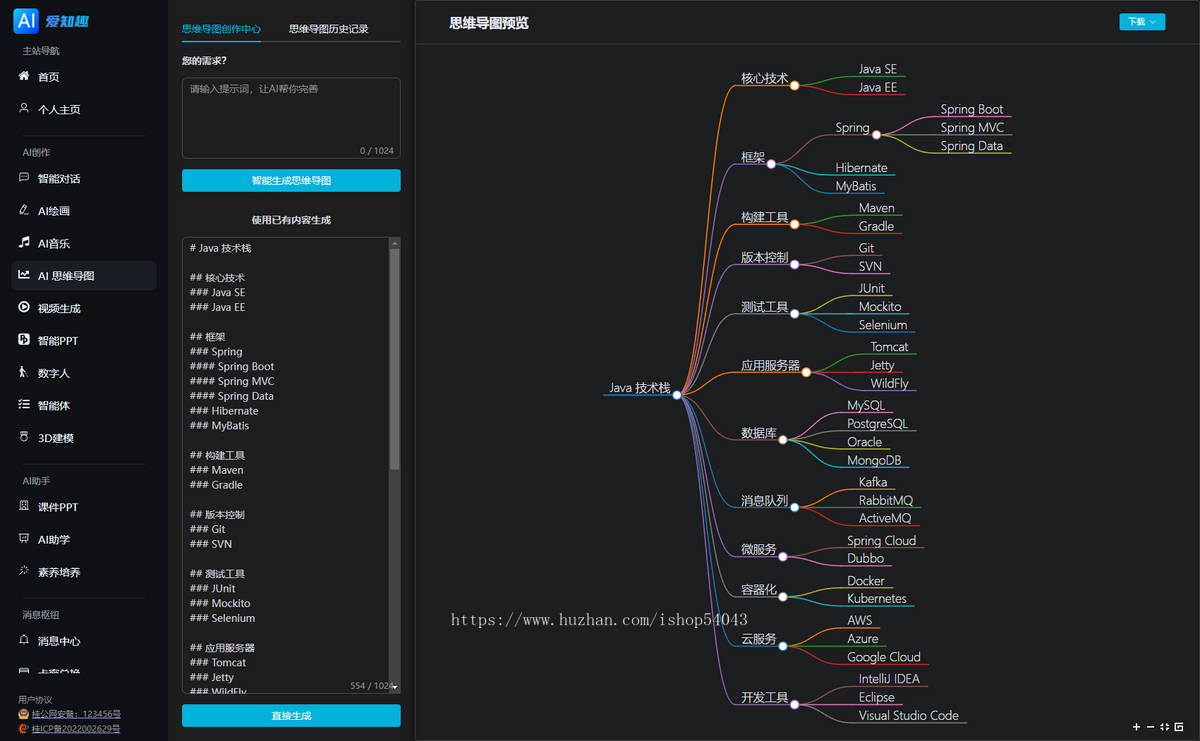
Task: Open the 下载 download dropdown
Action: click(1142, 20)
